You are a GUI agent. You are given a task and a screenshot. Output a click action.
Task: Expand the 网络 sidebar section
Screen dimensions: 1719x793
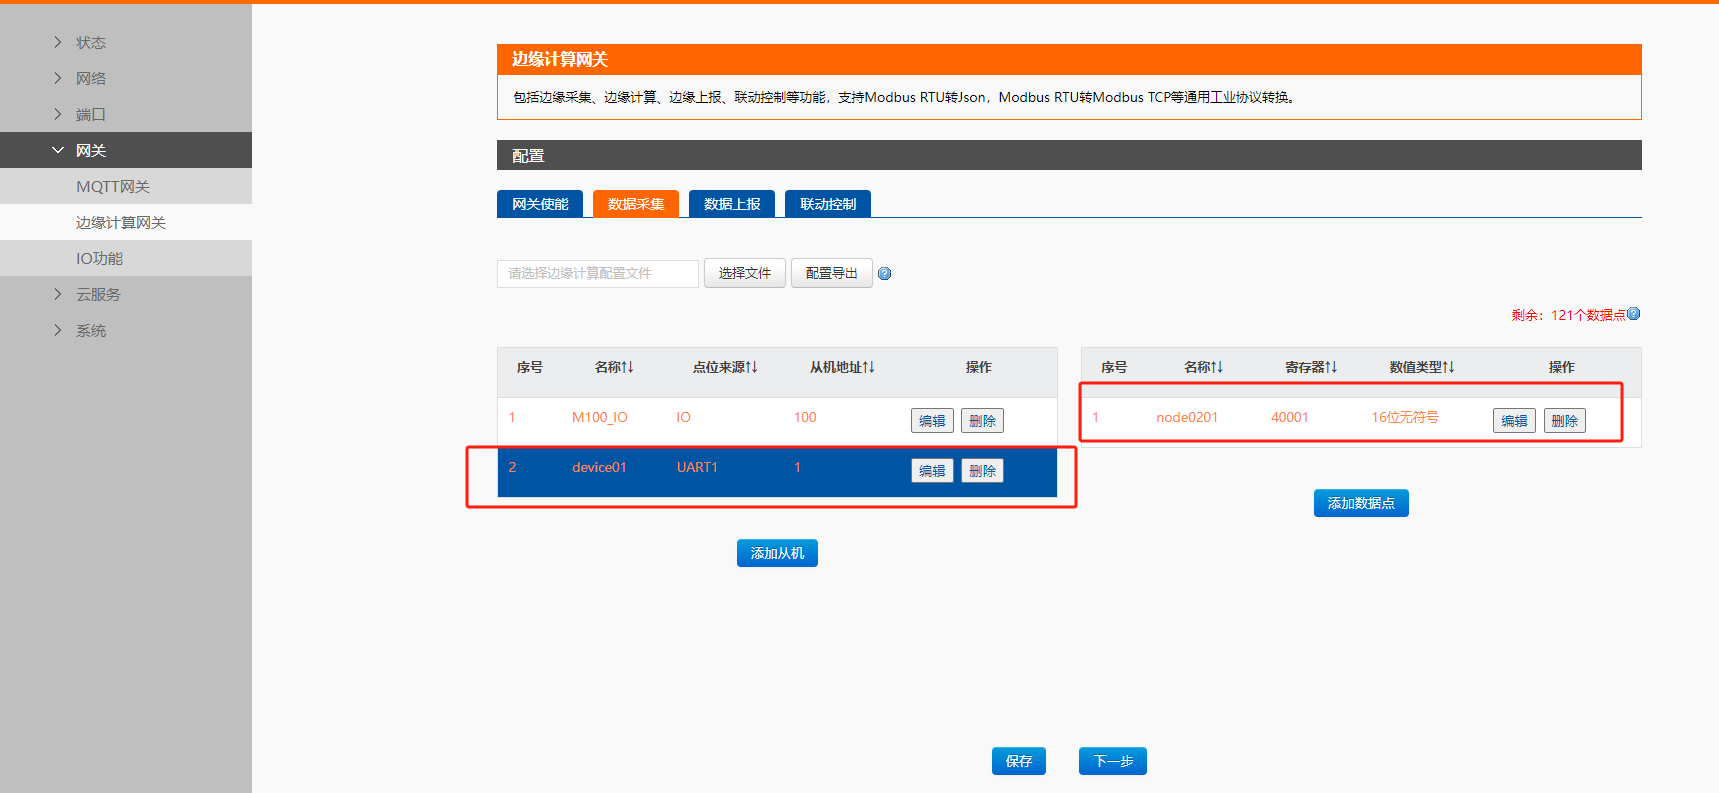click(90, 79)
